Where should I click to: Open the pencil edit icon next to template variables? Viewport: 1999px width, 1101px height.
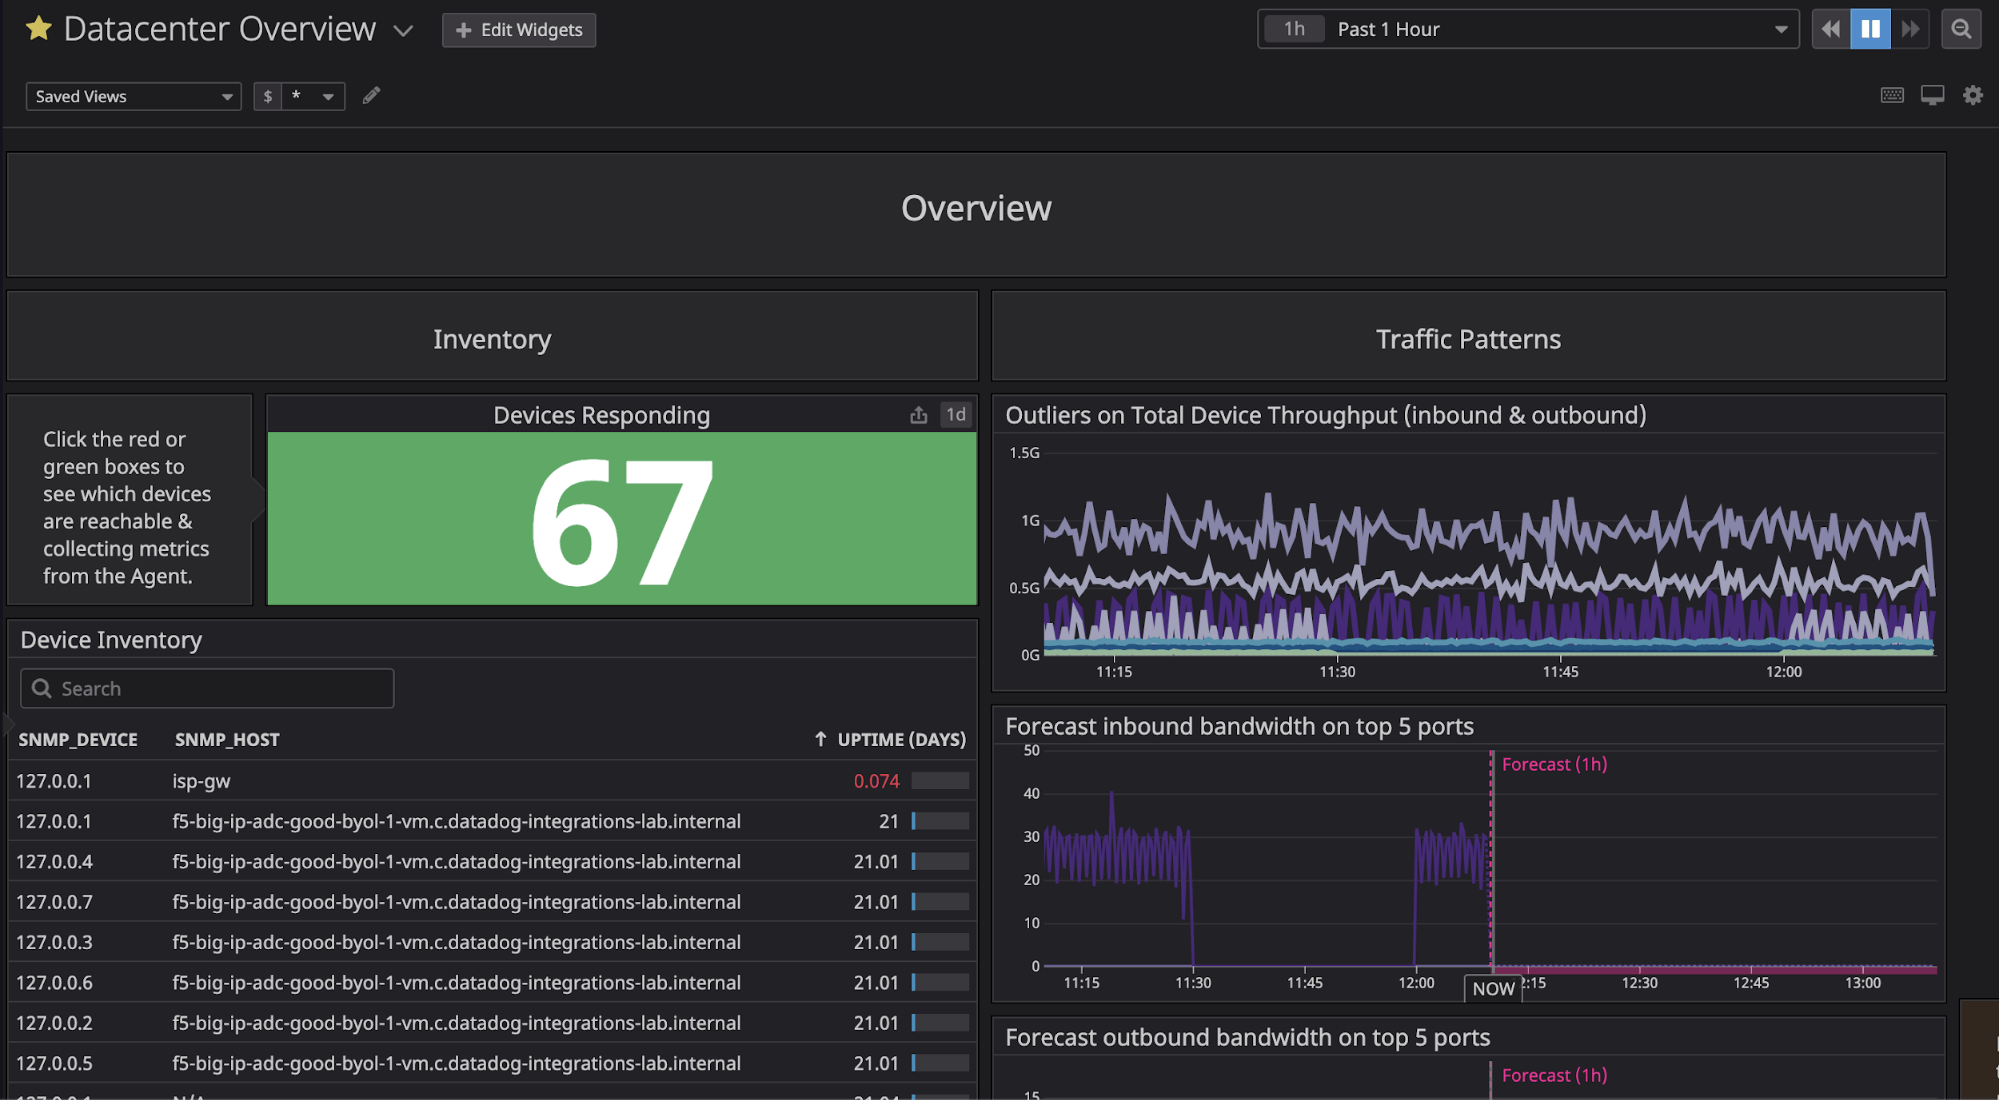tap(371, 95)
